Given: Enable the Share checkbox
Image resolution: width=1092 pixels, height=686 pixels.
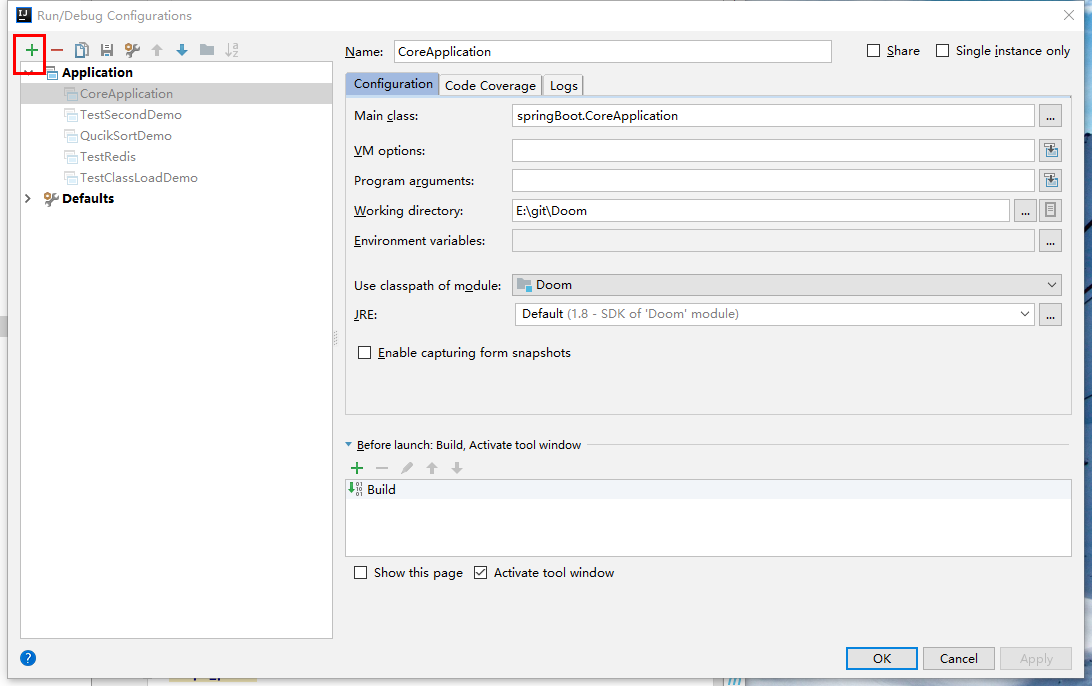Looking at the screenshot, I should (x=873, y=51).
